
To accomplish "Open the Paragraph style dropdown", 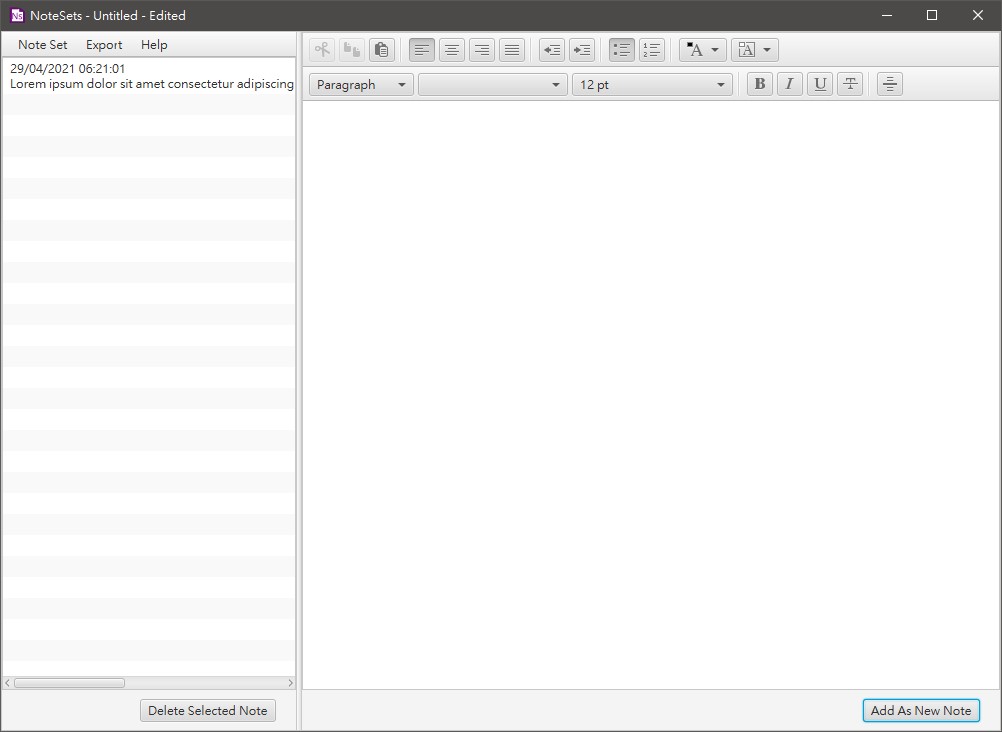I will tap(361, 85).
